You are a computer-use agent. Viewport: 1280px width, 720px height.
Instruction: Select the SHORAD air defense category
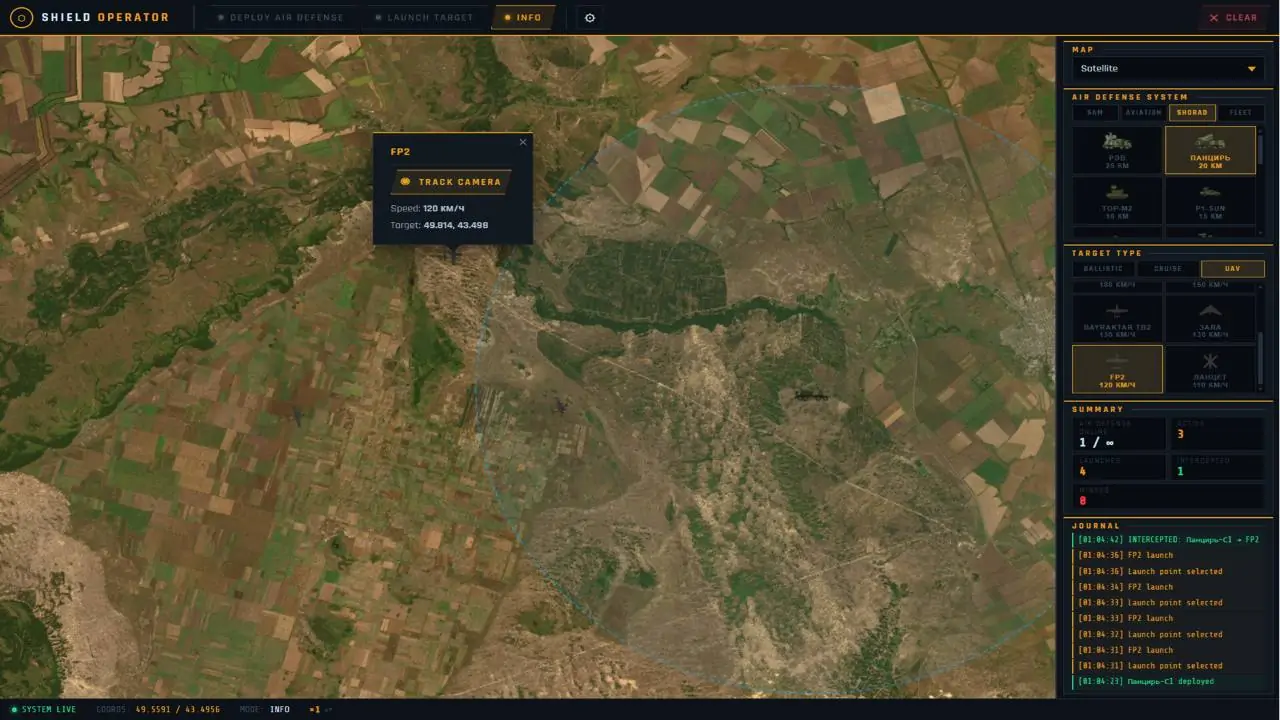(1192, 113)
